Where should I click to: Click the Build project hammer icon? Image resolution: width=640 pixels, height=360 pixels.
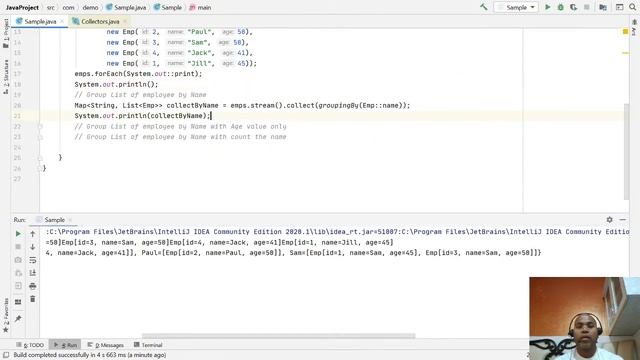(x=484, y=7)
